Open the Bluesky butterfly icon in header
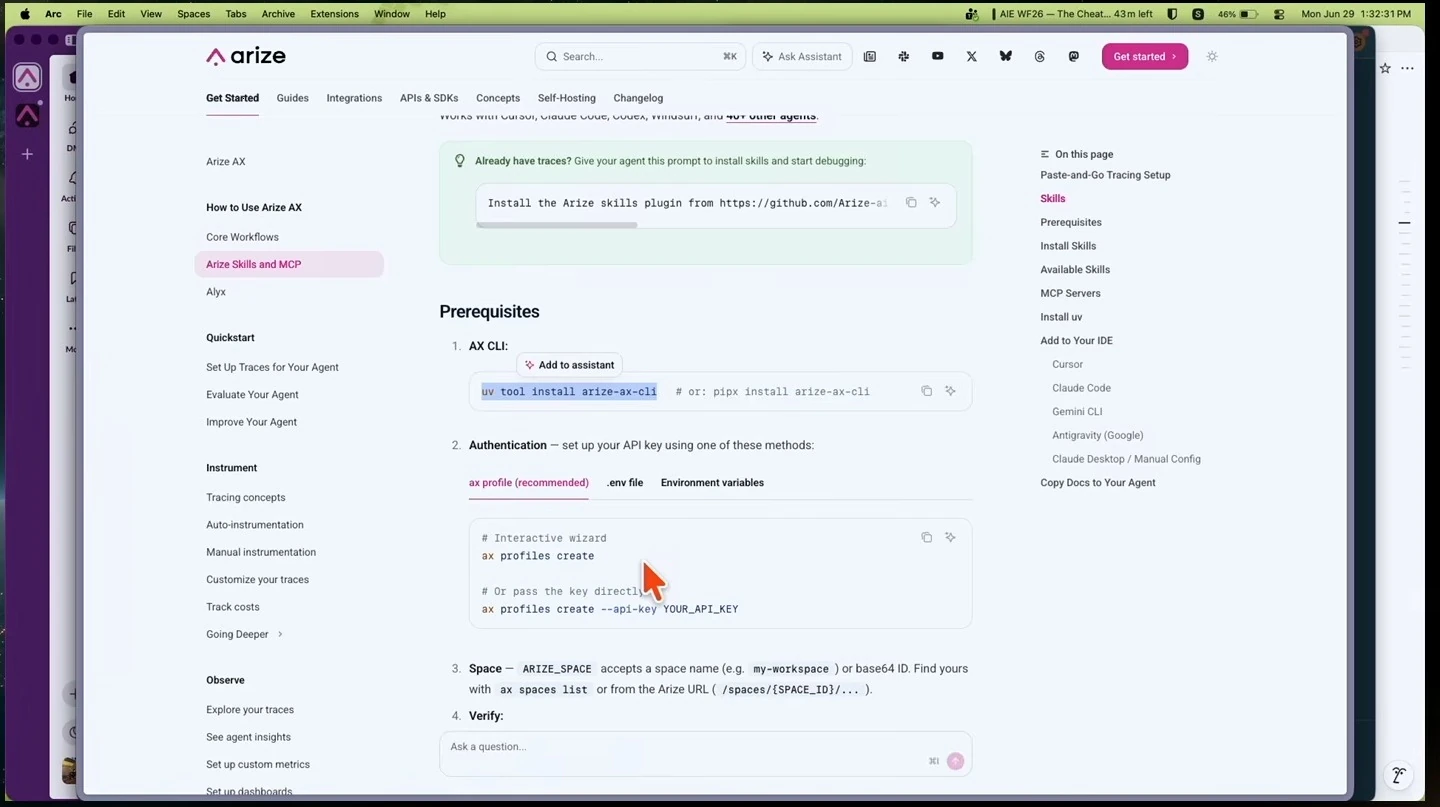Screen dimensions: 1440x807 [x=1005, y=56]
